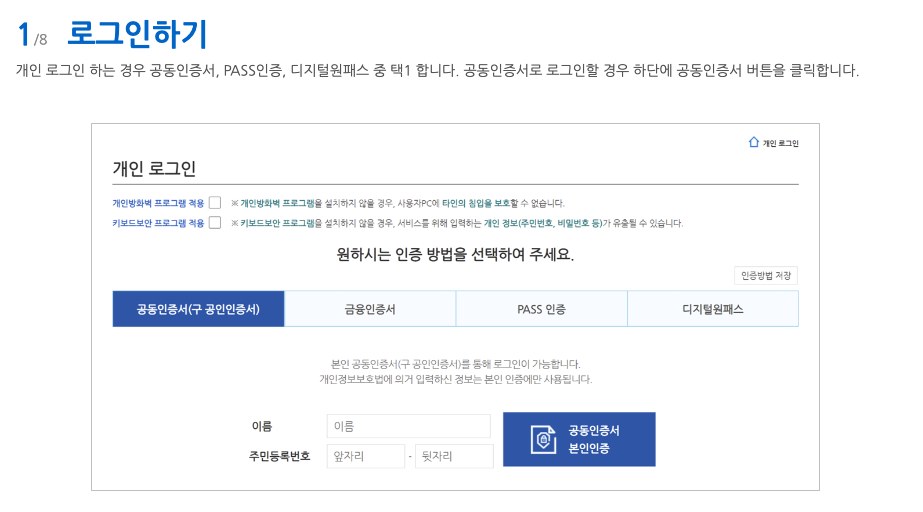This screenshot has height=512, width=923.
Task: Enable the 개인방화벽 프로그램 적용 checkbox
Action: coord(215,203)
